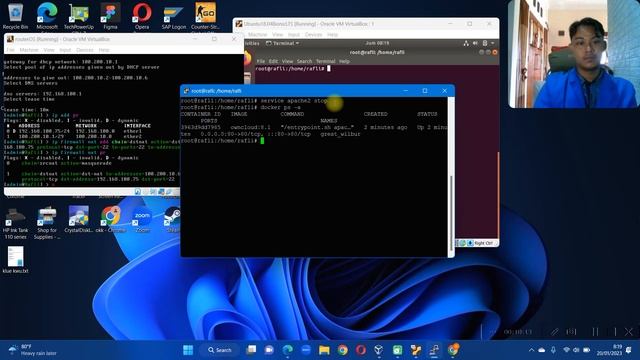
Task: Open Input menu in routerOS VirtualBox window
Action: [x=65, y=50]
